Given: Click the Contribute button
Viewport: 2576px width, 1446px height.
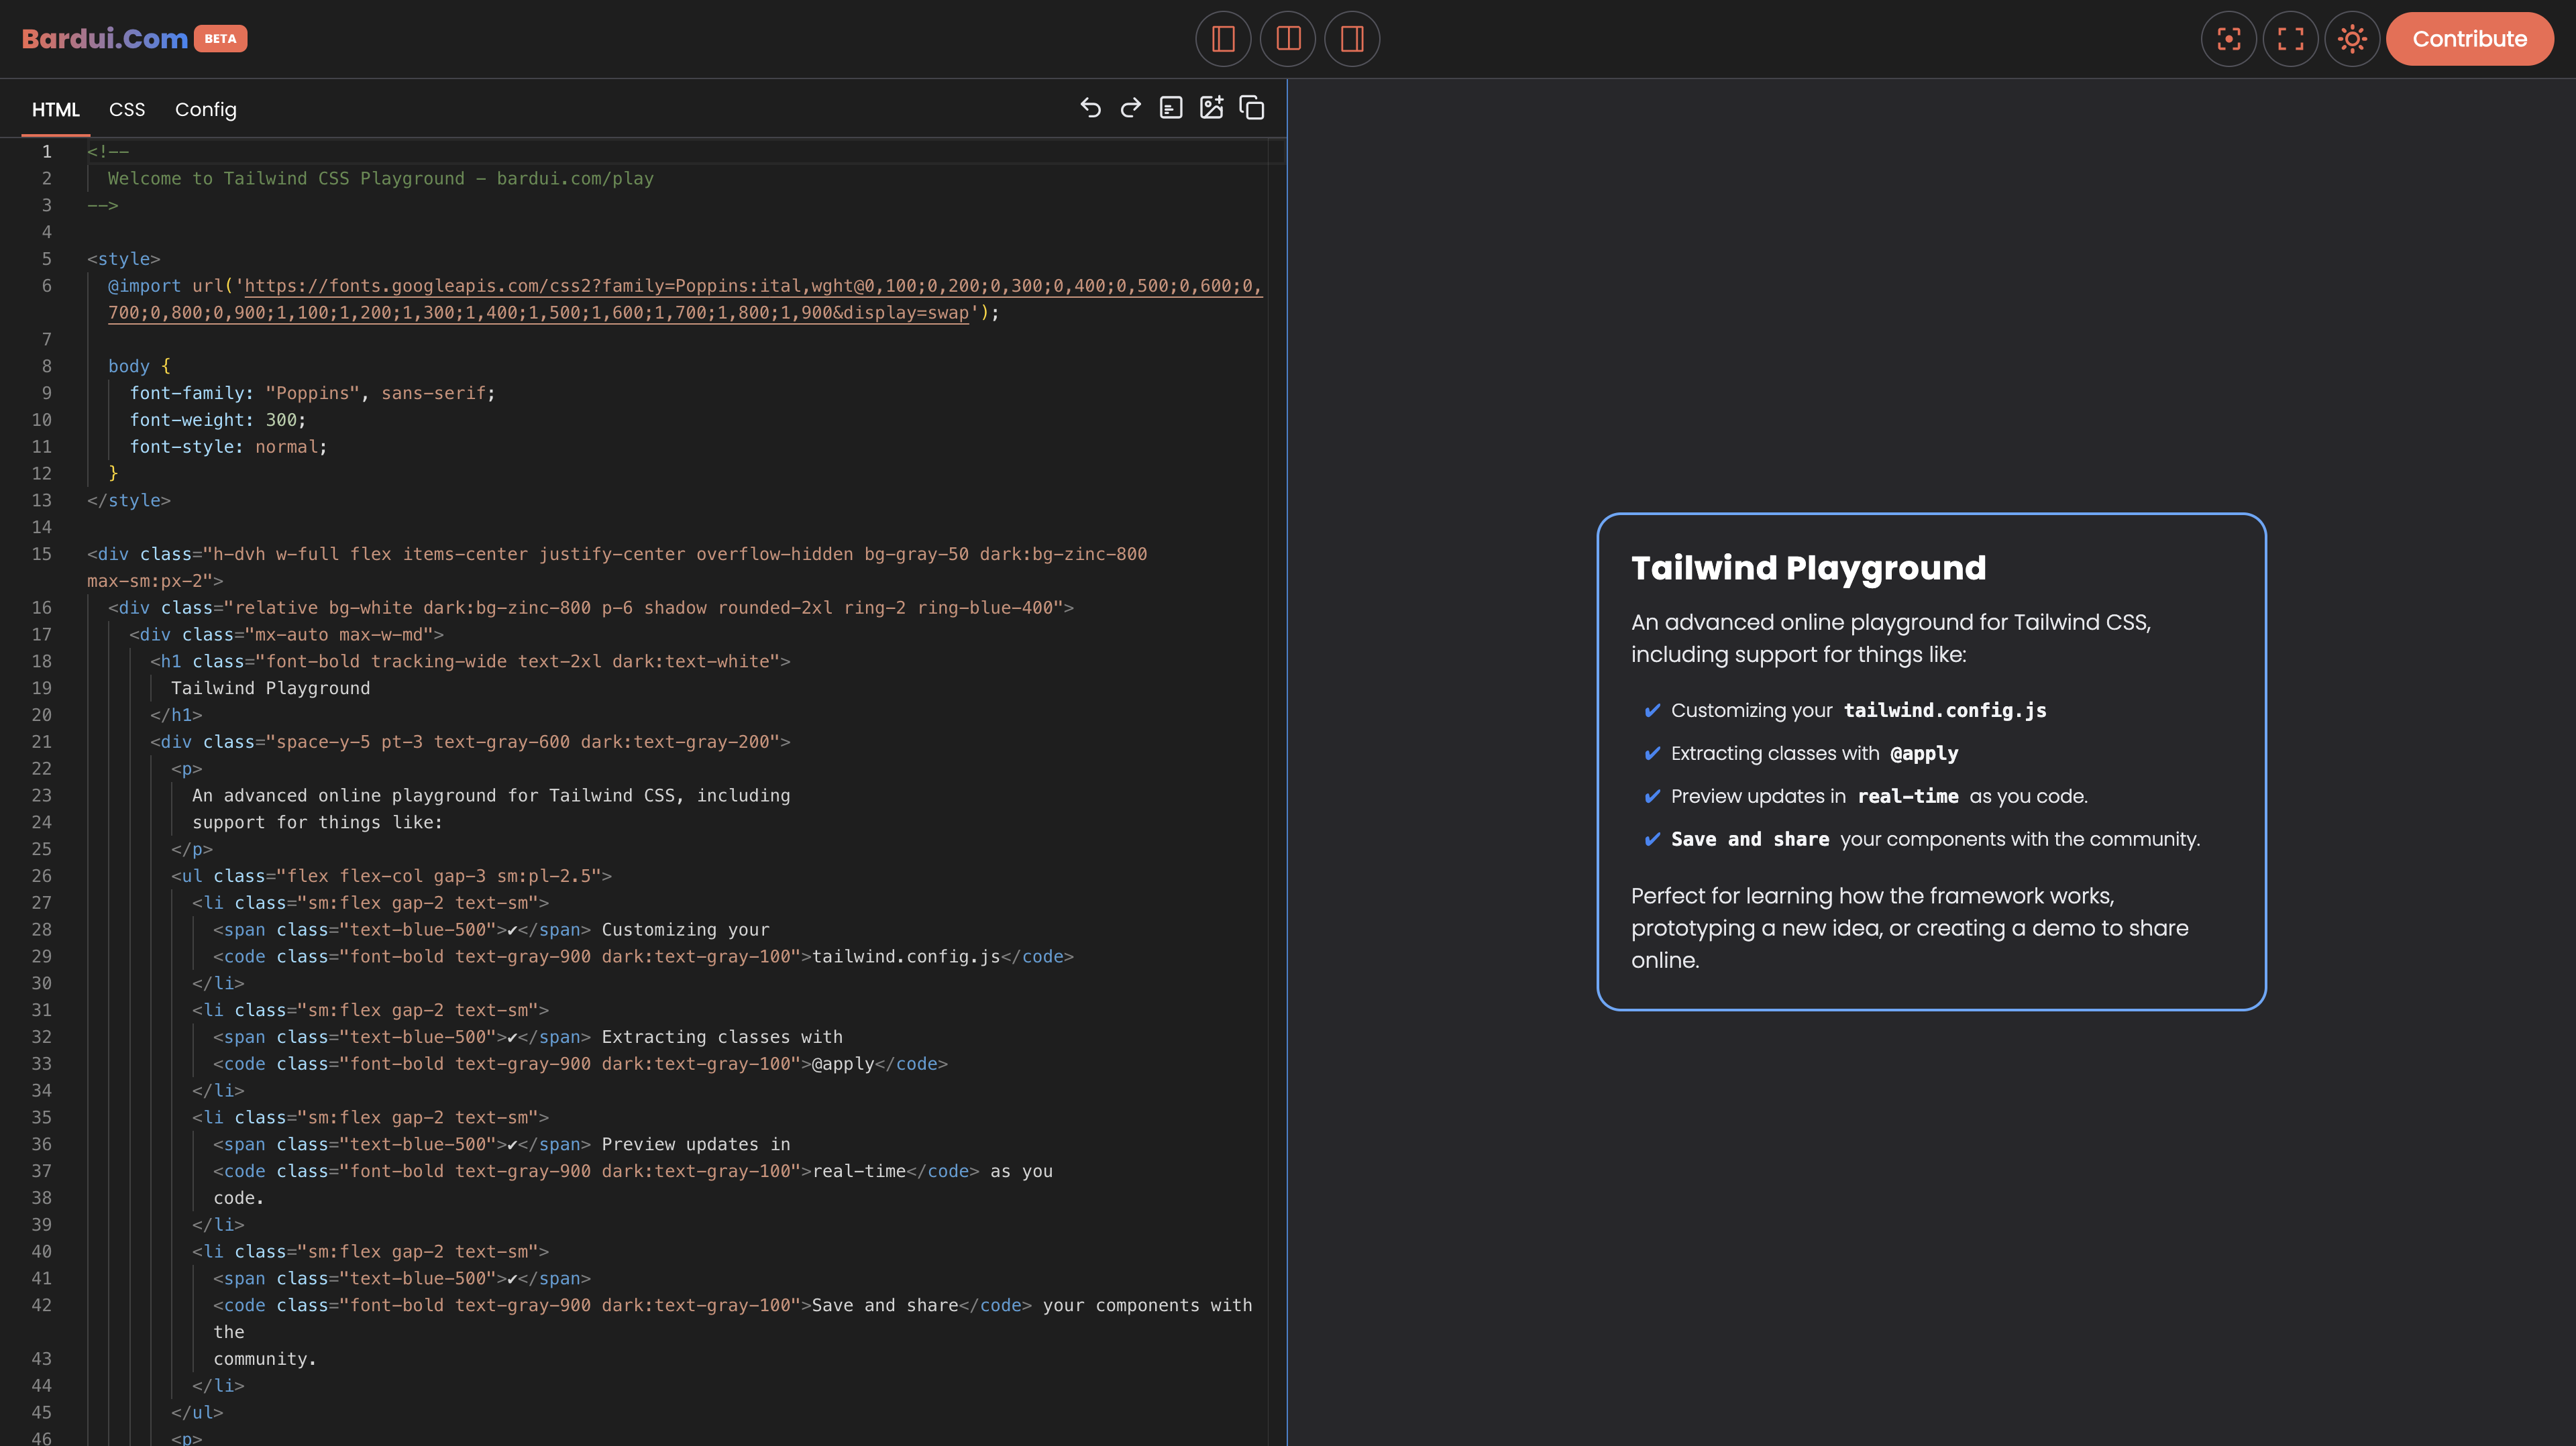Looking at the screenshot, I should point(2469,39).
